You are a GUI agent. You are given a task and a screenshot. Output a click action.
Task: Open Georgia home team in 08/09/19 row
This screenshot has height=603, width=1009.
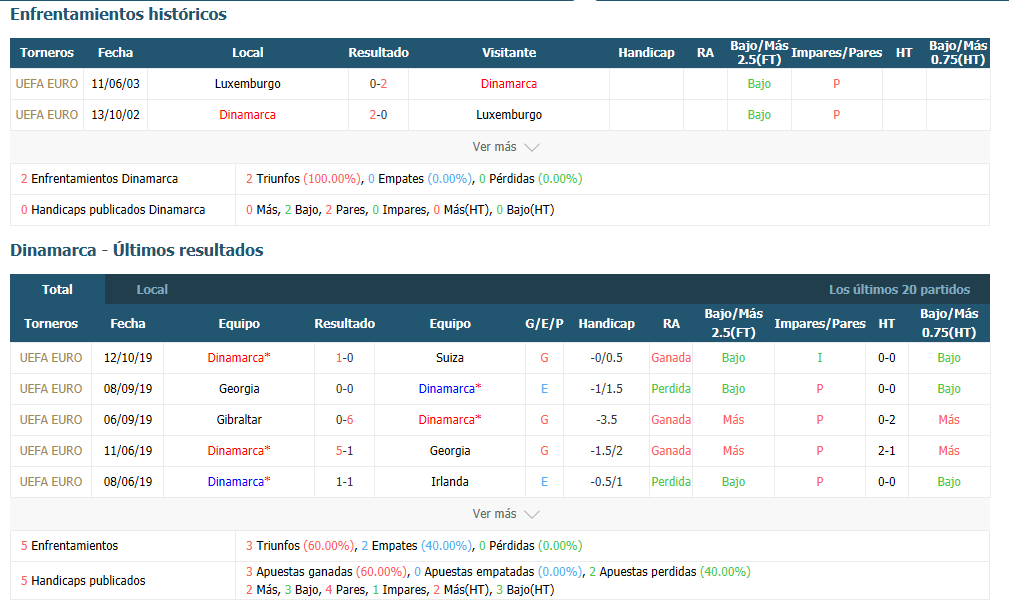click(239, 389)
